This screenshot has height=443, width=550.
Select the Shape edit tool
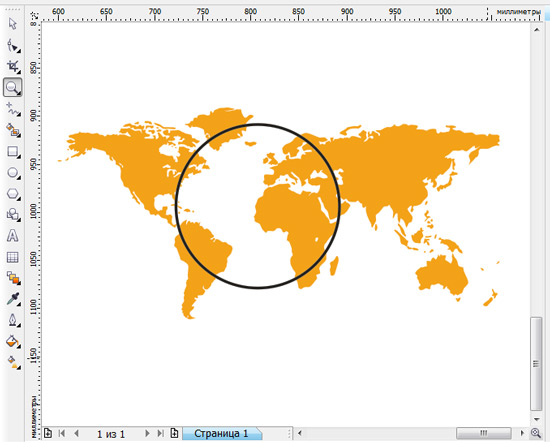click(13, 46)
